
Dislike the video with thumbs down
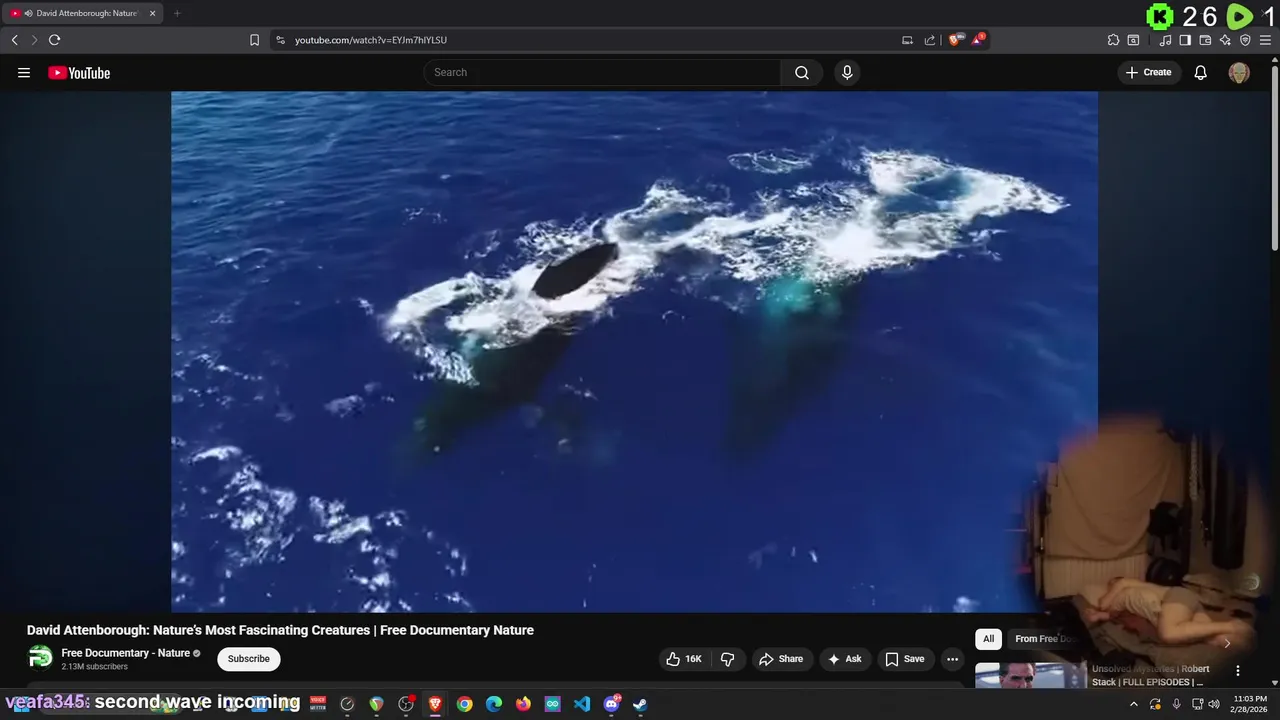(727, 659)
